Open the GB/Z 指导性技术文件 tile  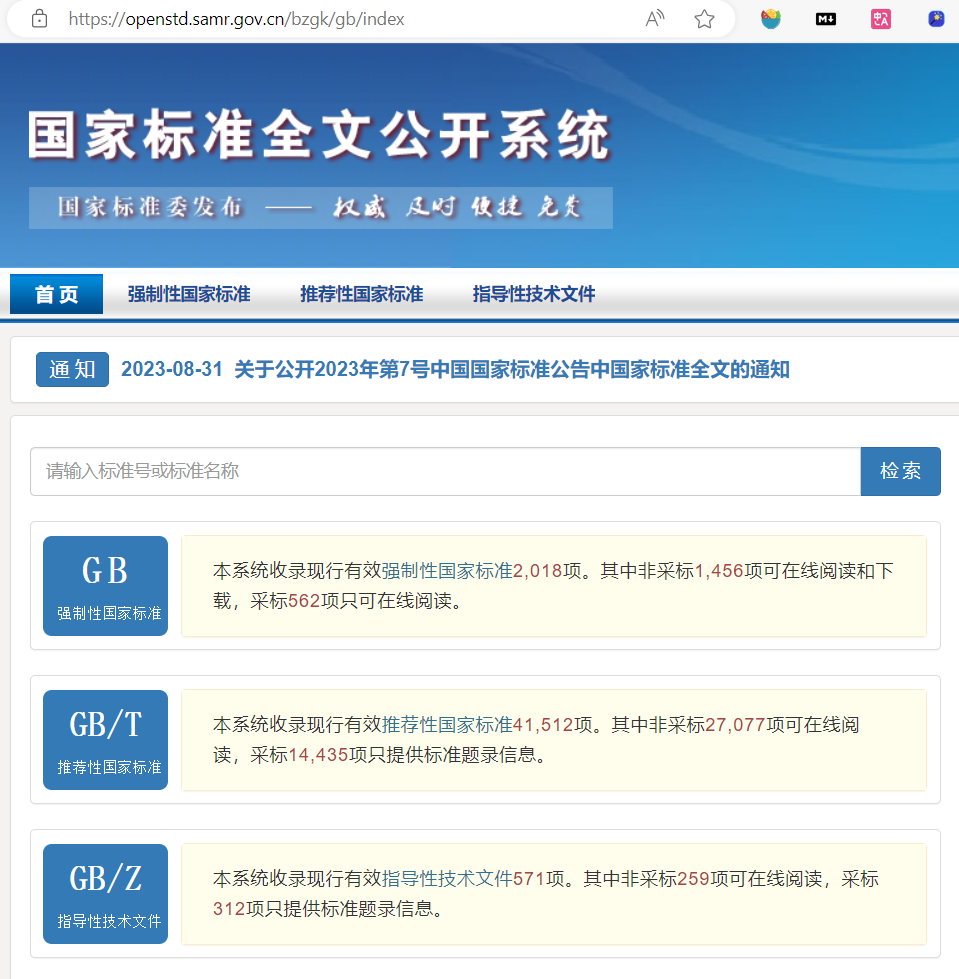coord(106,894)
